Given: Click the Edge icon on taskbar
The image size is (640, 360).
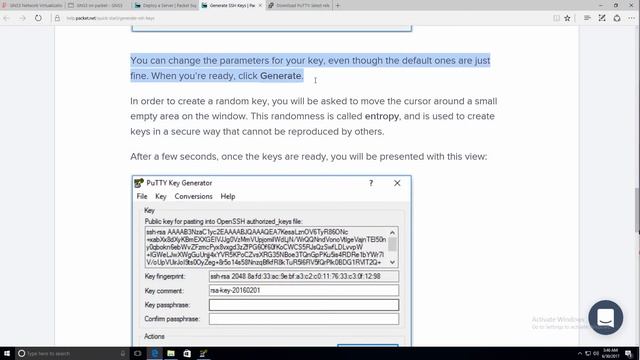Looking at the screenshot, I should pos(155,353).
